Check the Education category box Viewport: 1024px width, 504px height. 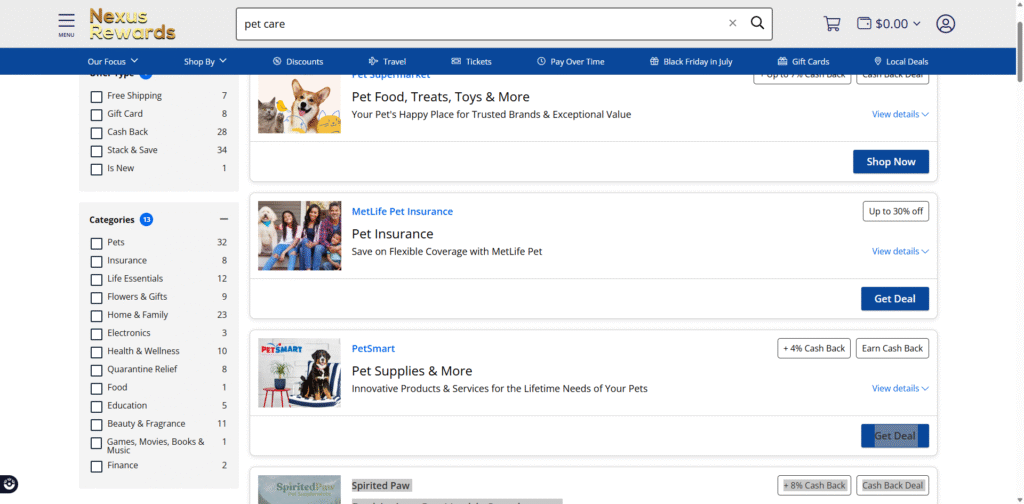96,407
